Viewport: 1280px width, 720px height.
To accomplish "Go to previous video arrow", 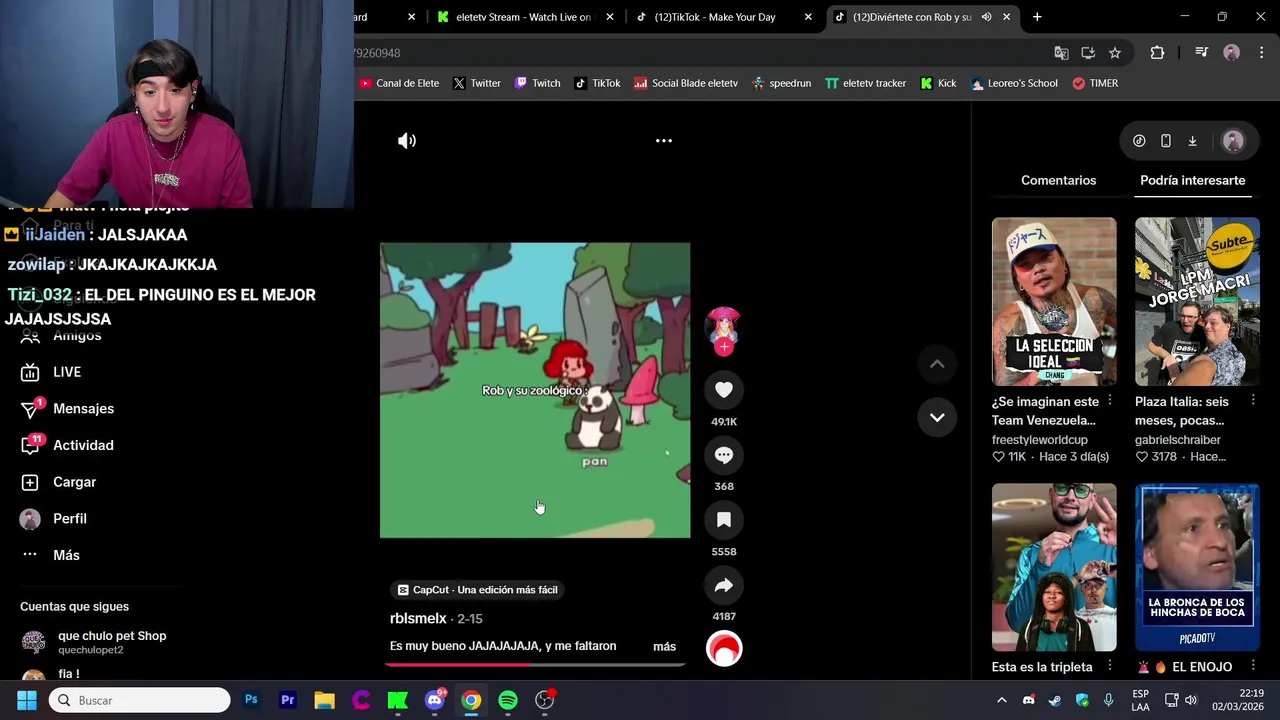I will pos(937,364).
